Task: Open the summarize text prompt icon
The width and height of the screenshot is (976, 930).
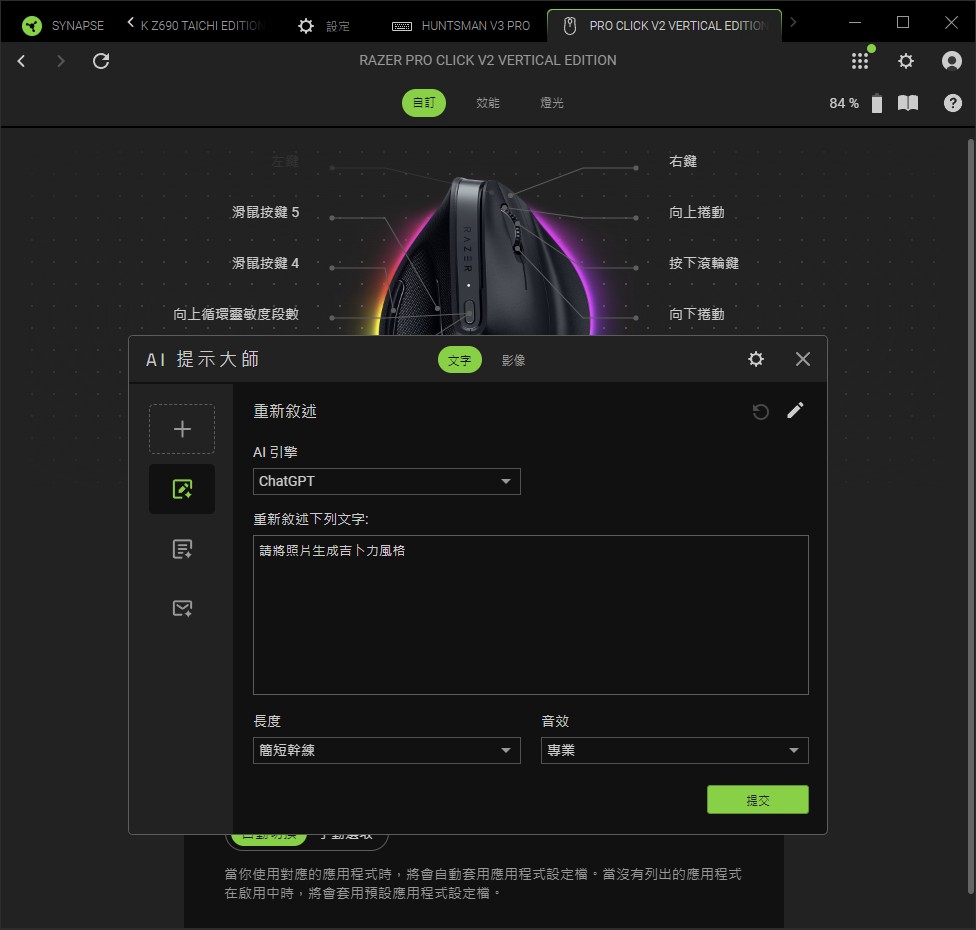Action: (182, 549)
